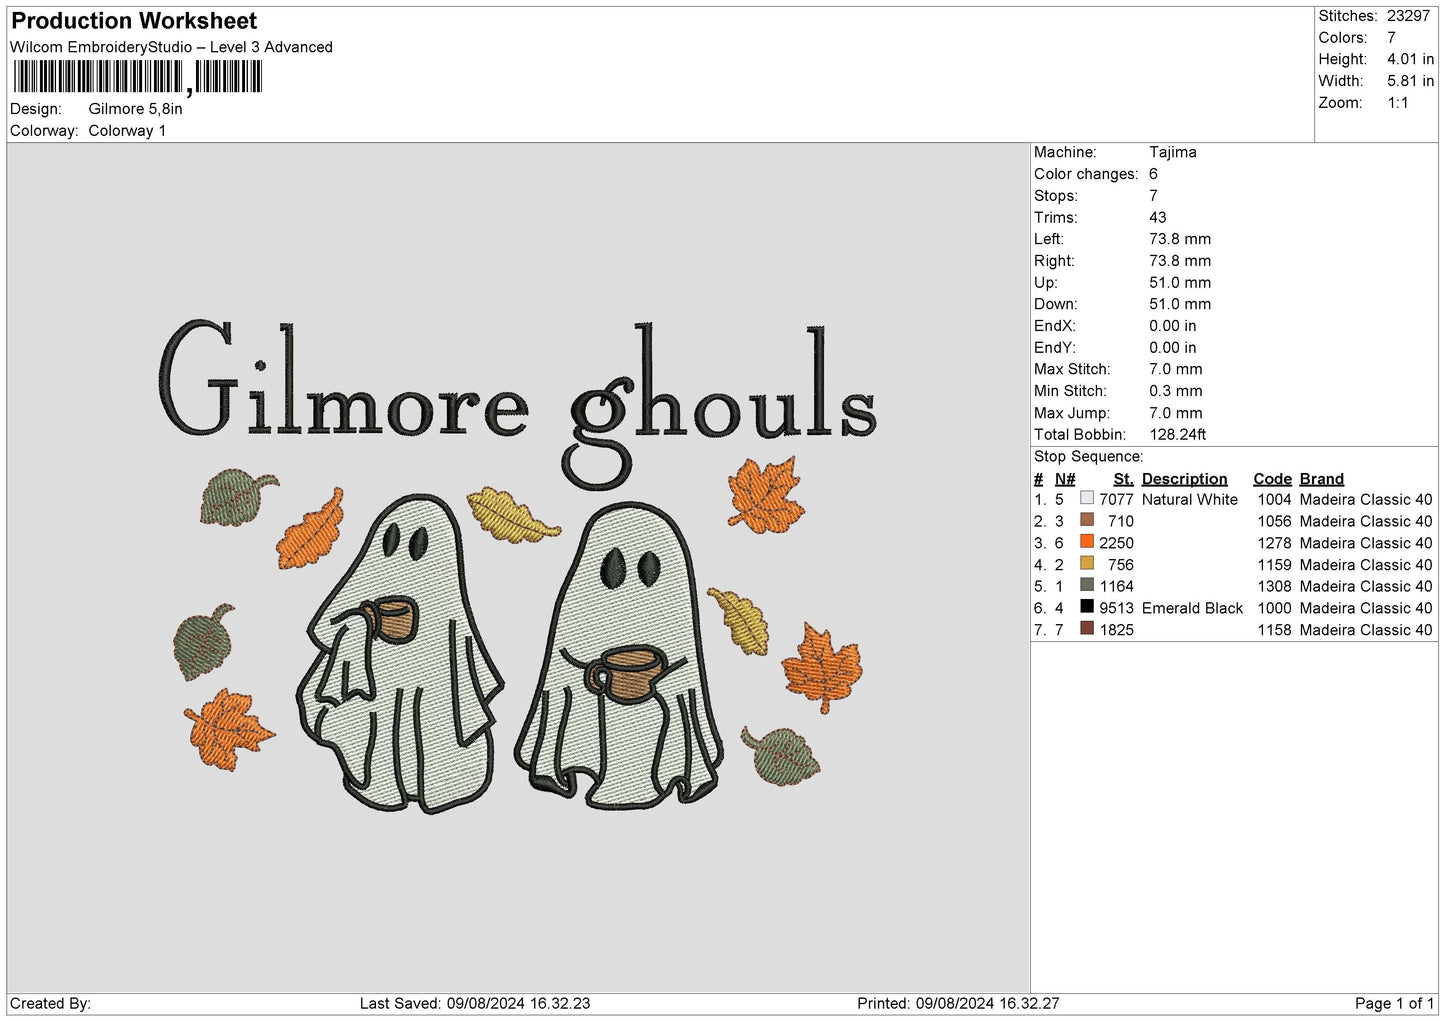The height and width of the screenshot is (1021, 1445).
Task: Click the Machine value Tajima
Action: 1172,152
